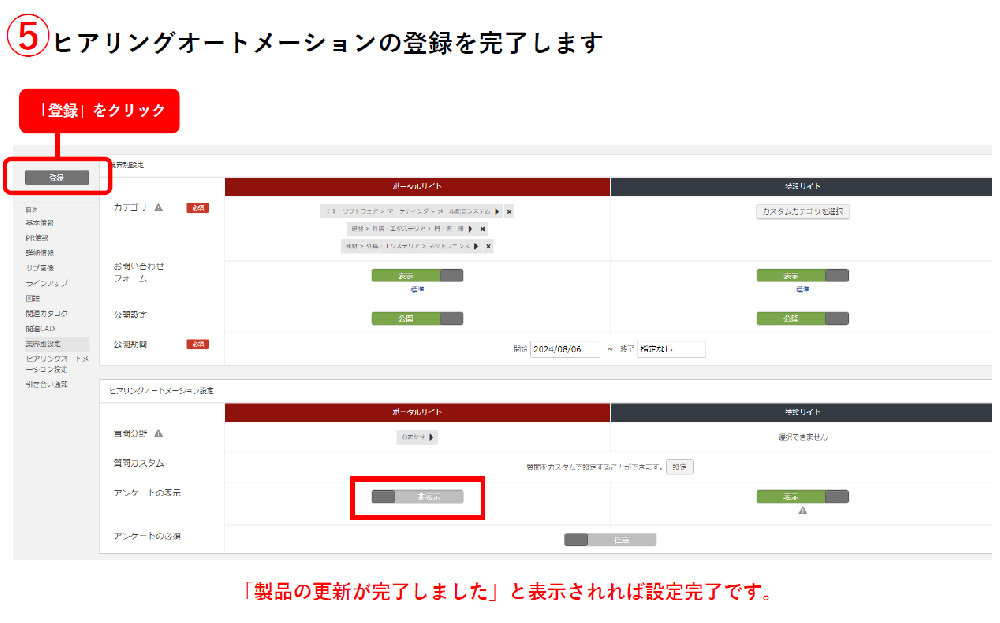Image resolution: width=1000 pixels, height=623 pixels.
Task: Expand arrow on third category tag
Action: (475, 246)
